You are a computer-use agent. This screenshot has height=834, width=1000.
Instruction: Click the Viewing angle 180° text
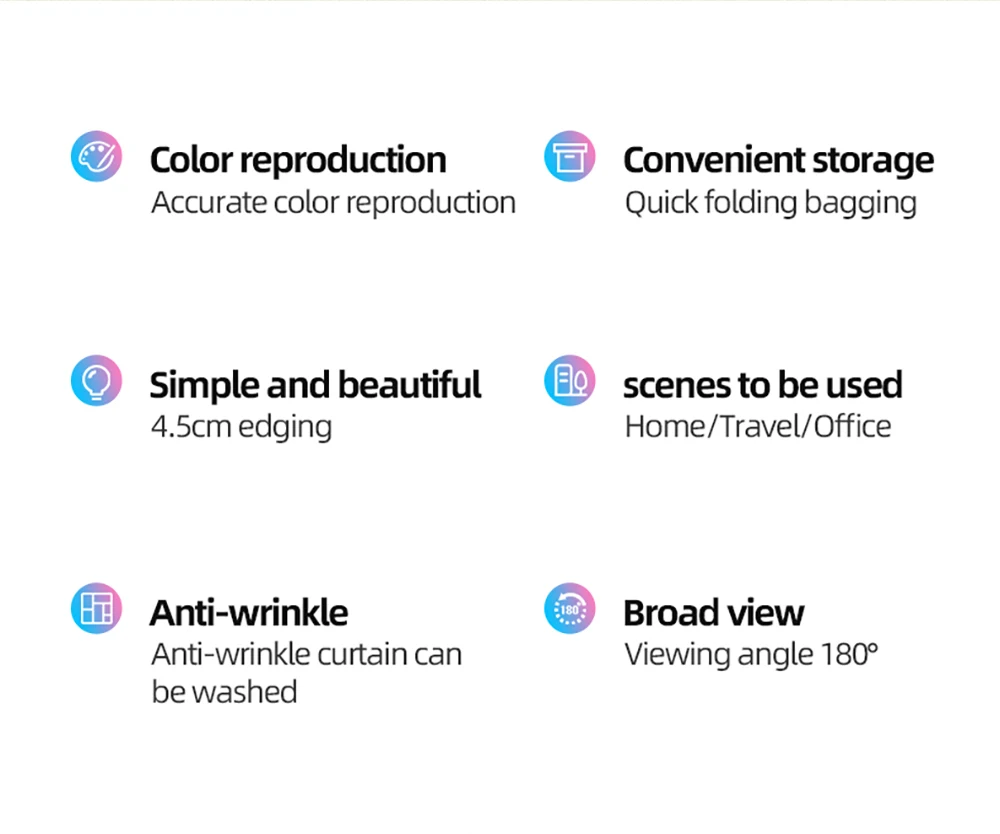(x=751, y=655)
